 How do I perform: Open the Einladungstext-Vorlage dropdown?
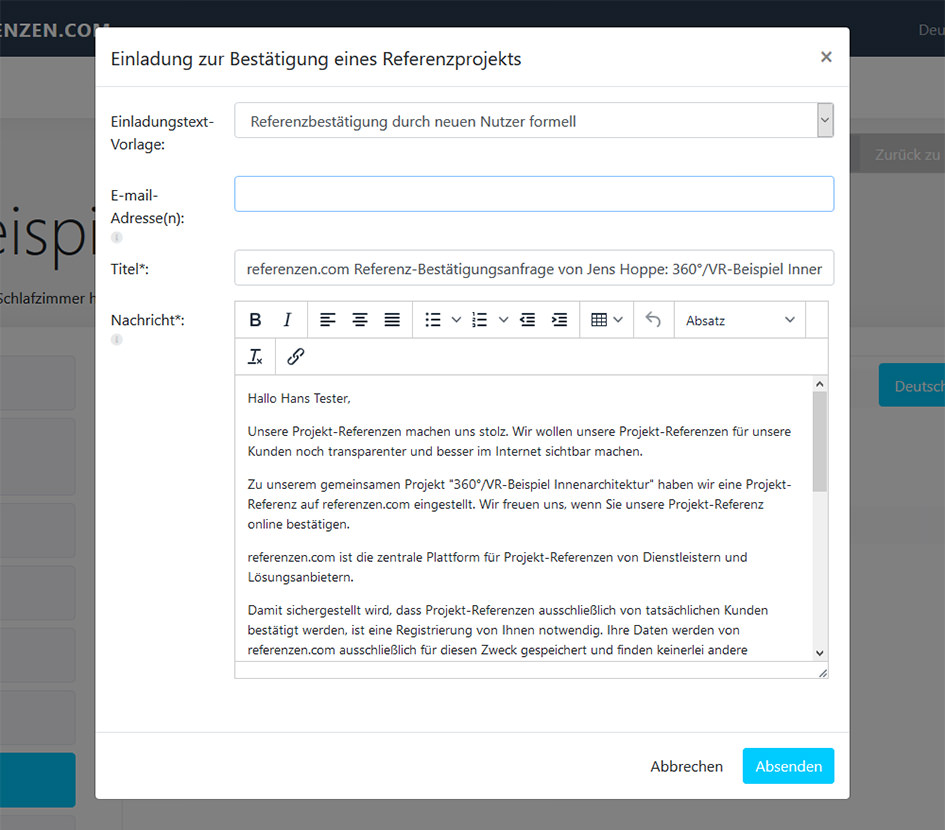point(533,119)
